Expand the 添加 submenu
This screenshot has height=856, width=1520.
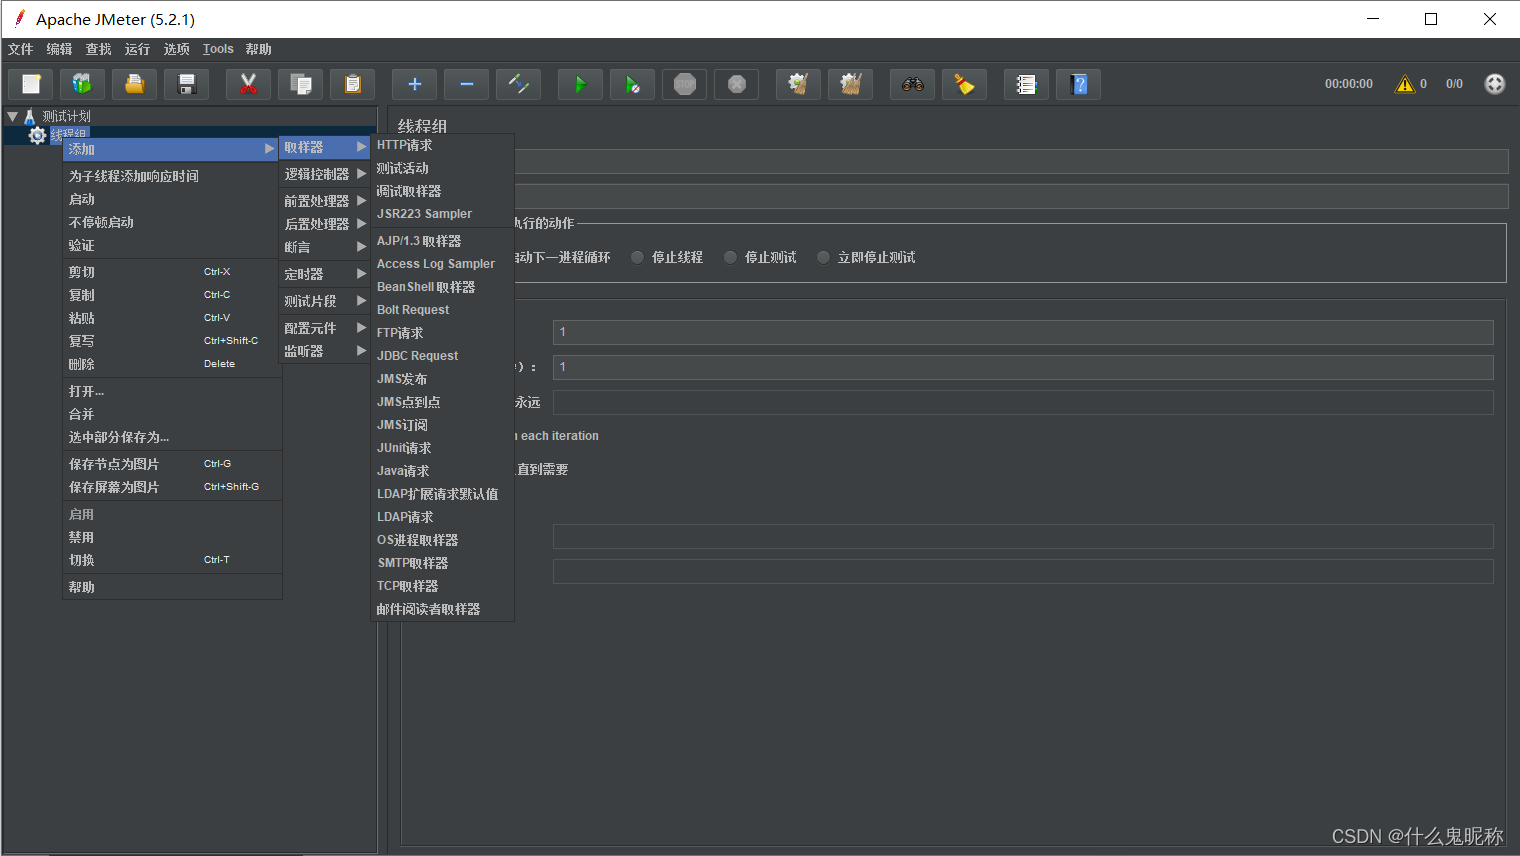(x=171, y=149)
